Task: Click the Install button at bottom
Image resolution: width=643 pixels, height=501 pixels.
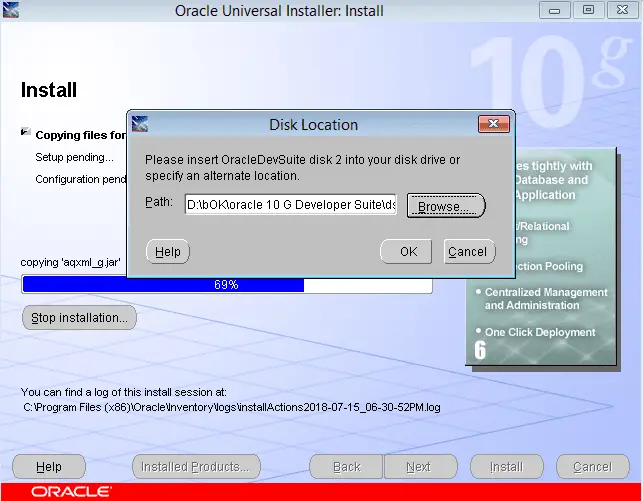Action: click(x=507, y=467)
